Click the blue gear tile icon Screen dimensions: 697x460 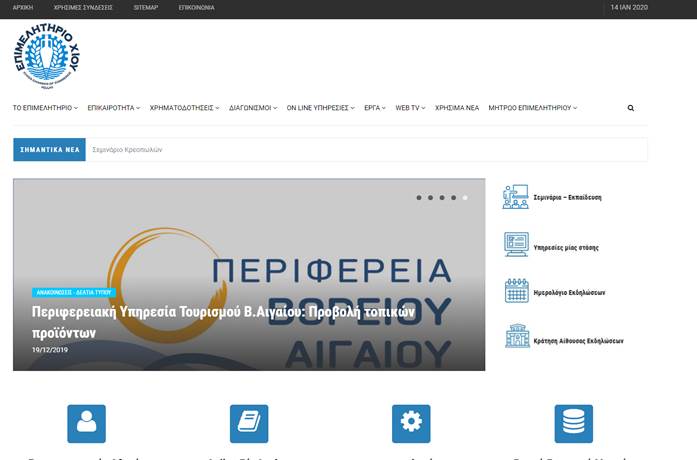[411, 424]
